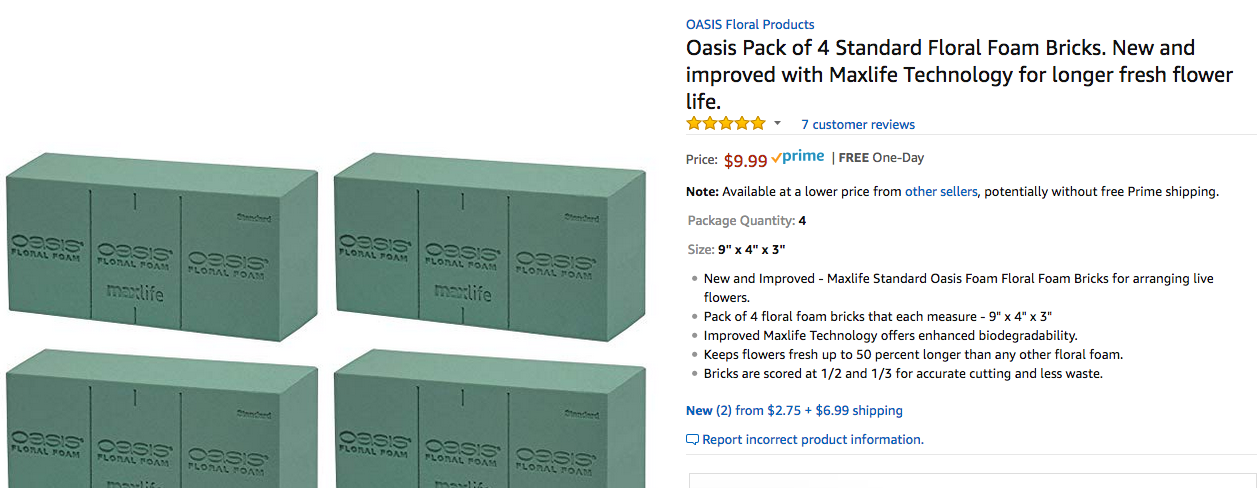Click the maxlife logo on top-left brick
Viewport: 1257px width, 488px height.
pos(135,295)
